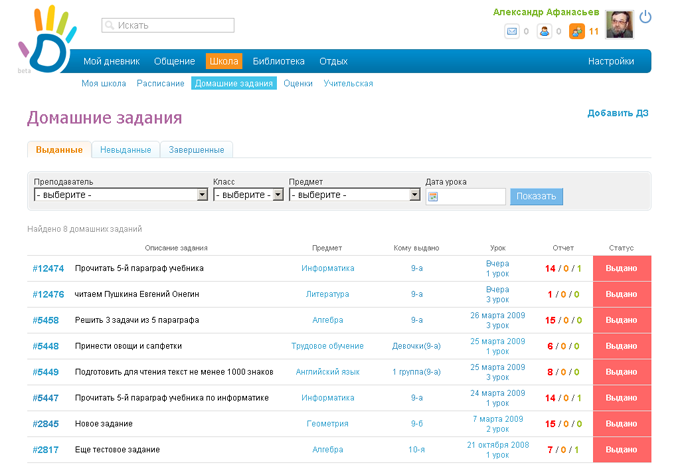Click the magnifier icon in search box
The width and height of the screenshot is (680, 465).
click(x=109, y=25)
